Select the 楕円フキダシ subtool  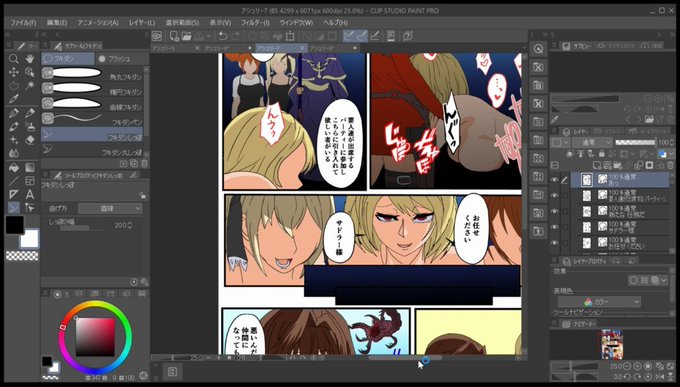[92, 89]
